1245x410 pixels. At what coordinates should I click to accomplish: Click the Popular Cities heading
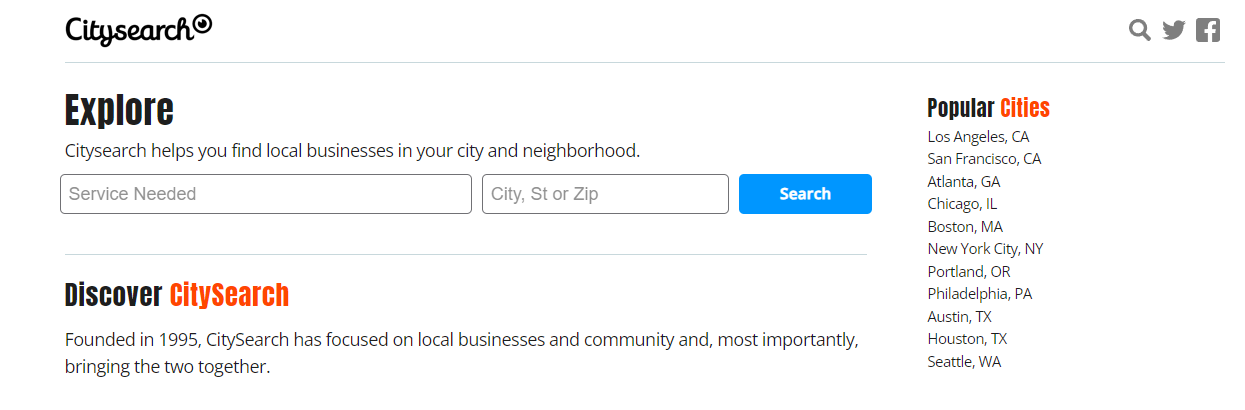click(988, 108)
